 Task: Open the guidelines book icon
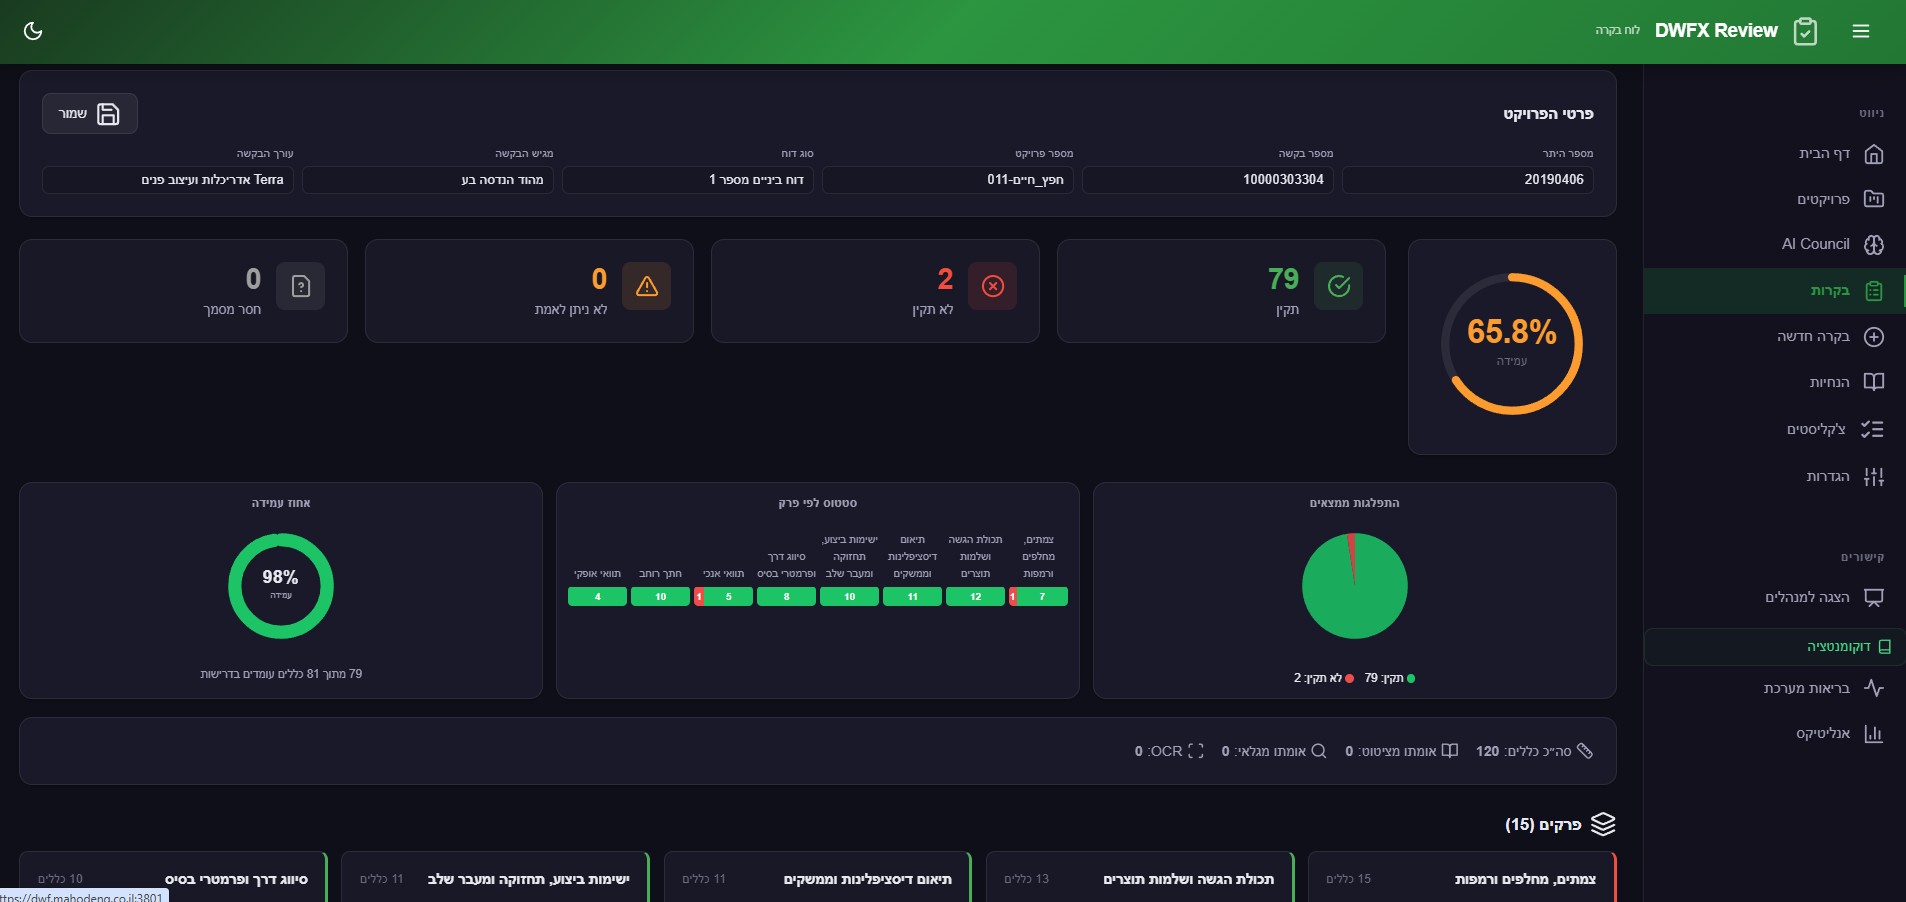(1873, 382)
